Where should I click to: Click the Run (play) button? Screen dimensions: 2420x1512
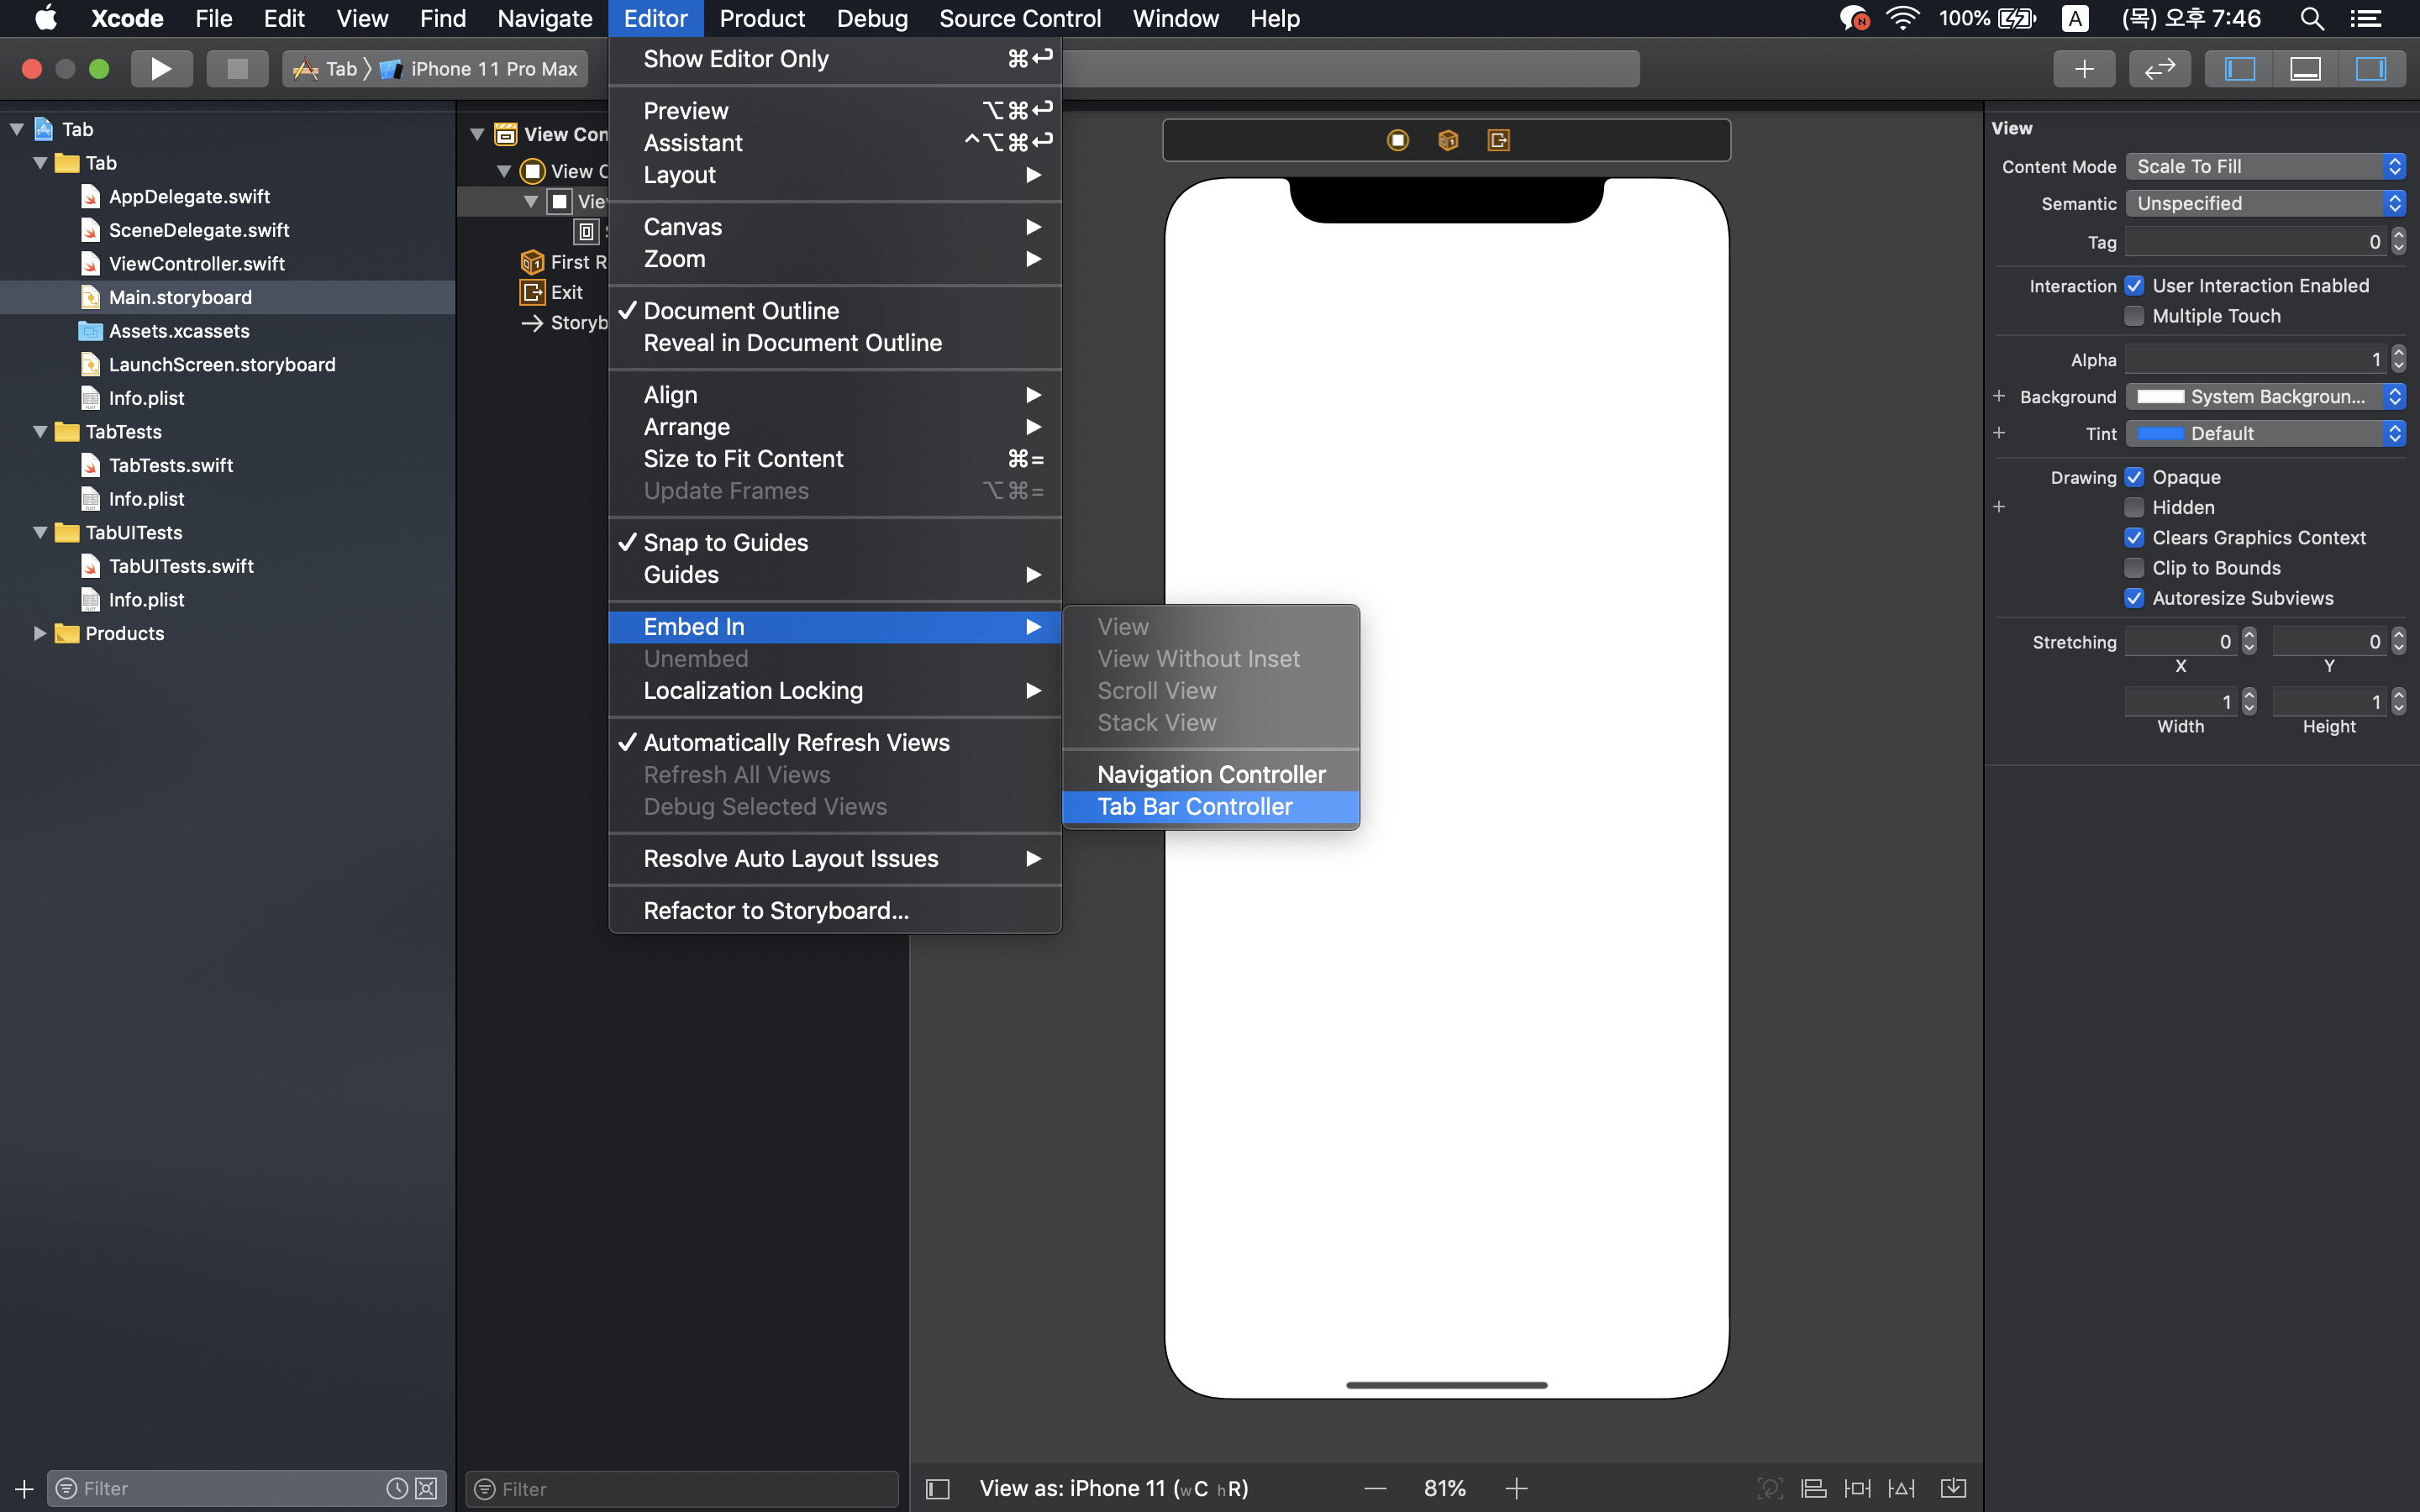click(x=161, y=68)
